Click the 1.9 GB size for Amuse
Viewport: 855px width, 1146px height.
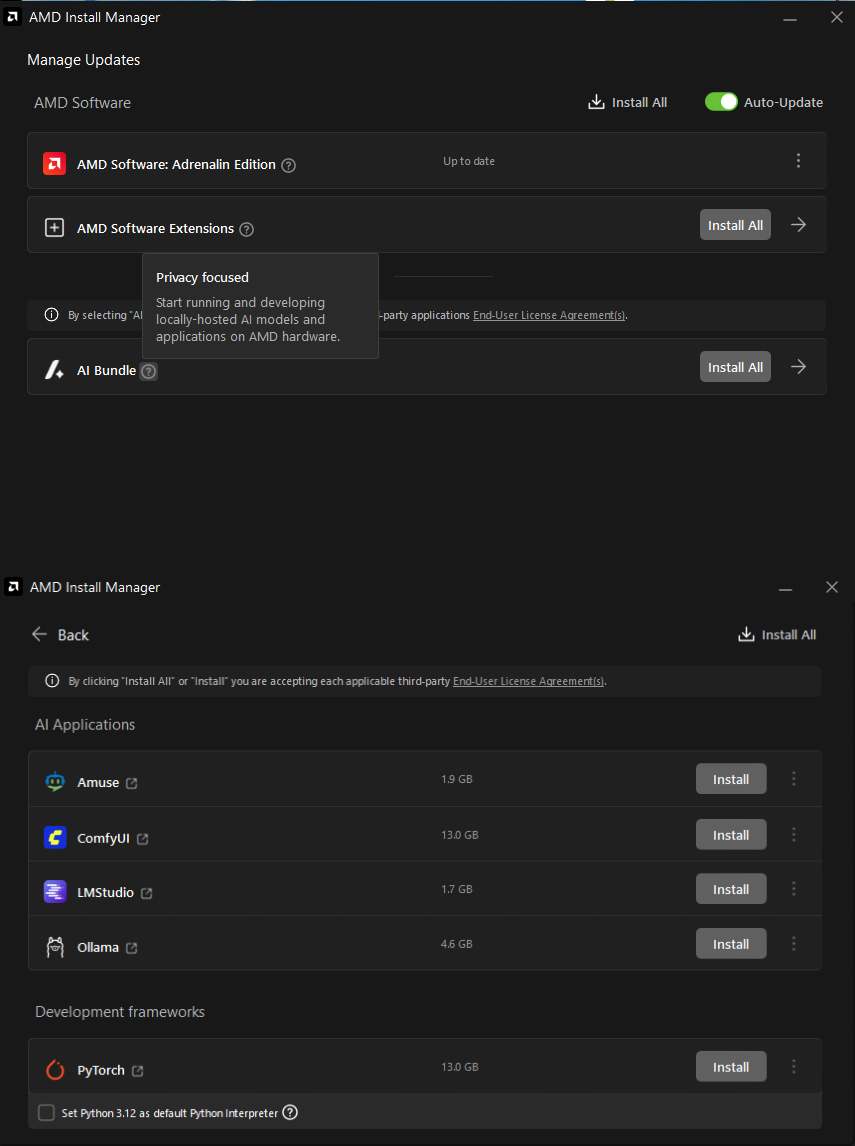tap(457, 779)
